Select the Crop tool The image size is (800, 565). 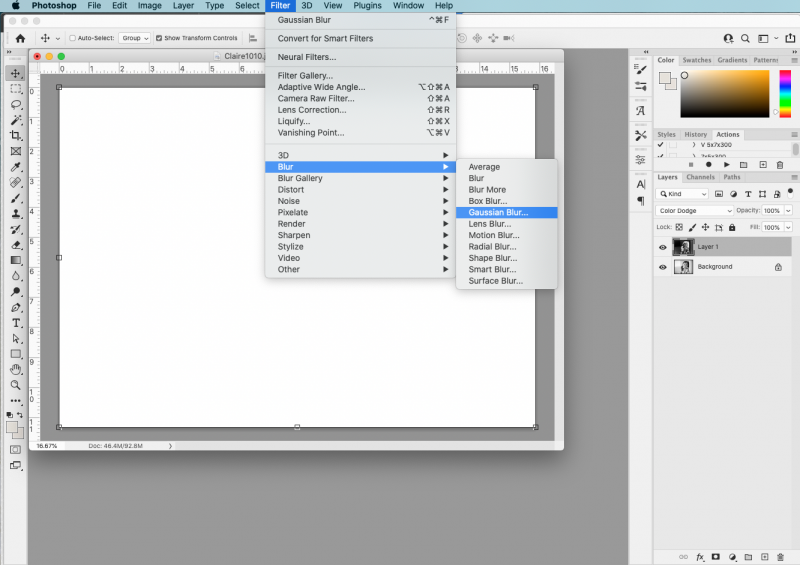(x=15, y=135)
